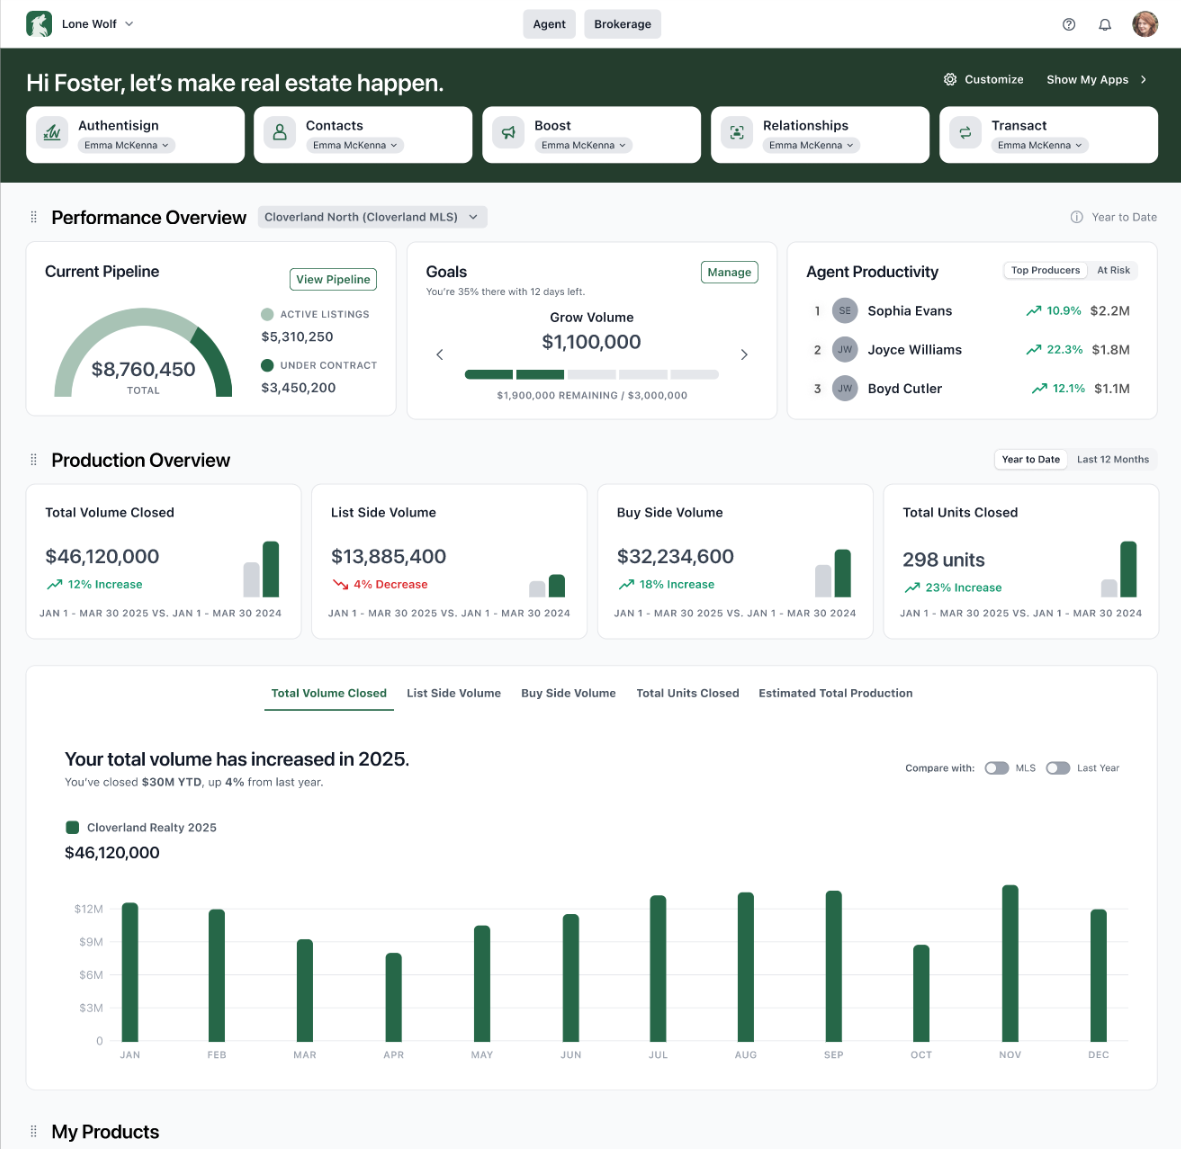This screenshot has height=1149, width=1181.
Task: Enable the MLS comparison toggle
Action: 997,768
